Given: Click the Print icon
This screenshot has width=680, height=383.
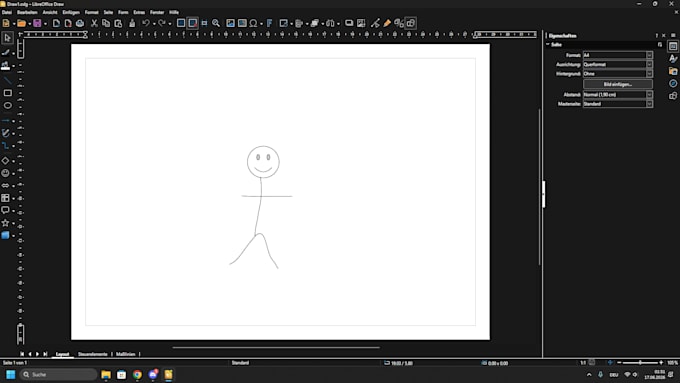Looking at the screenshot, I should (80, 23).
